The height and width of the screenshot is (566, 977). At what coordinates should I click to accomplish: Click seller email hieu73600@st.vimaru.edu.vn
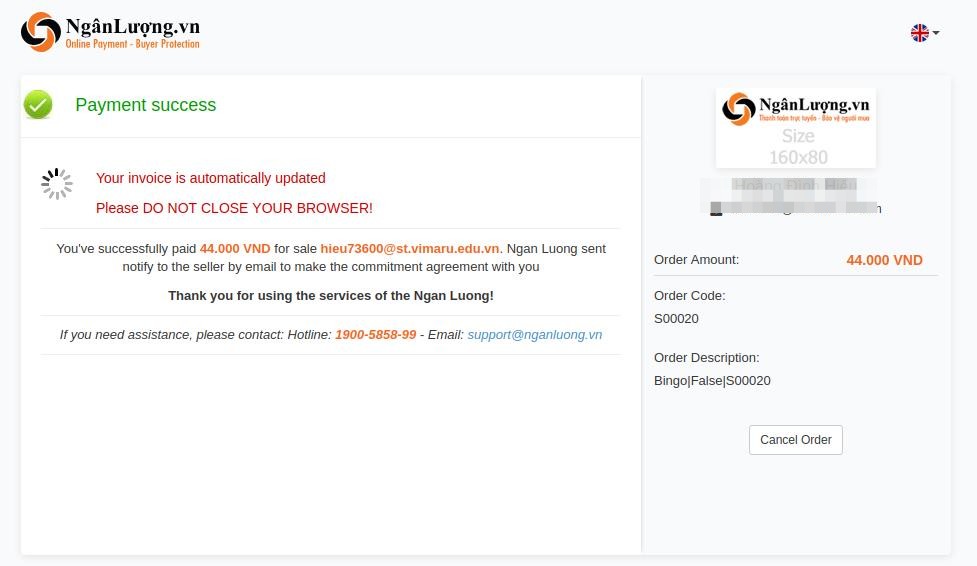pos(409,249)
